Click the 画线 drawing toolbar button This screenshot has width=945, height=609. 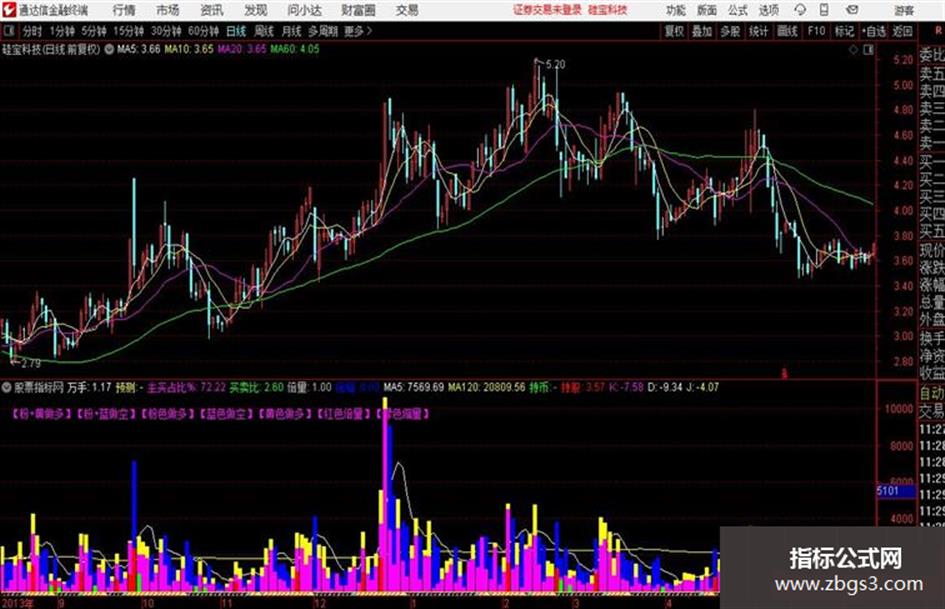coord(788,31)
